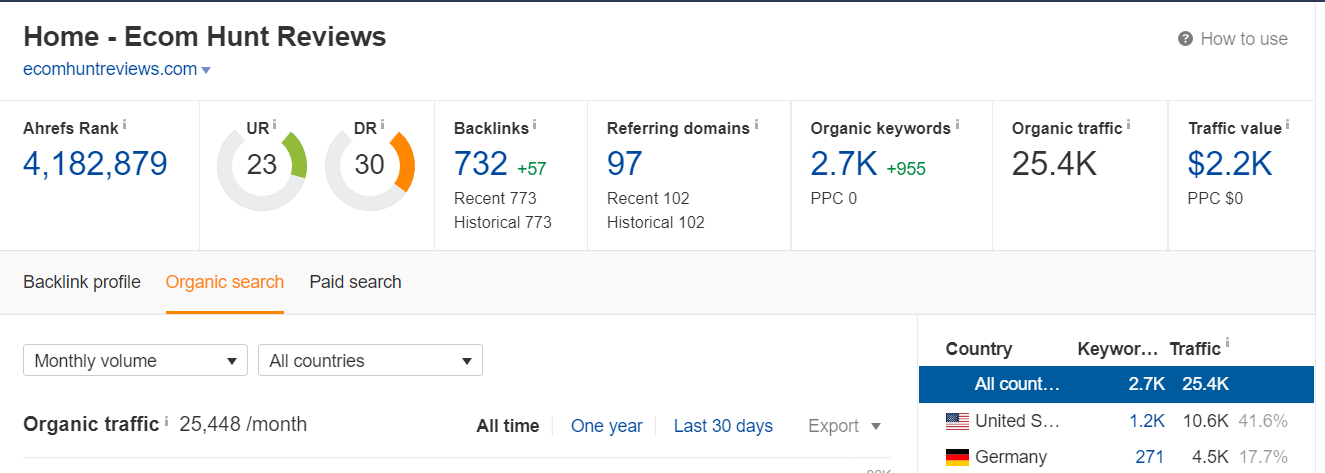Click the info icon beside Ahrefs Rank

[x=125, y=126]
